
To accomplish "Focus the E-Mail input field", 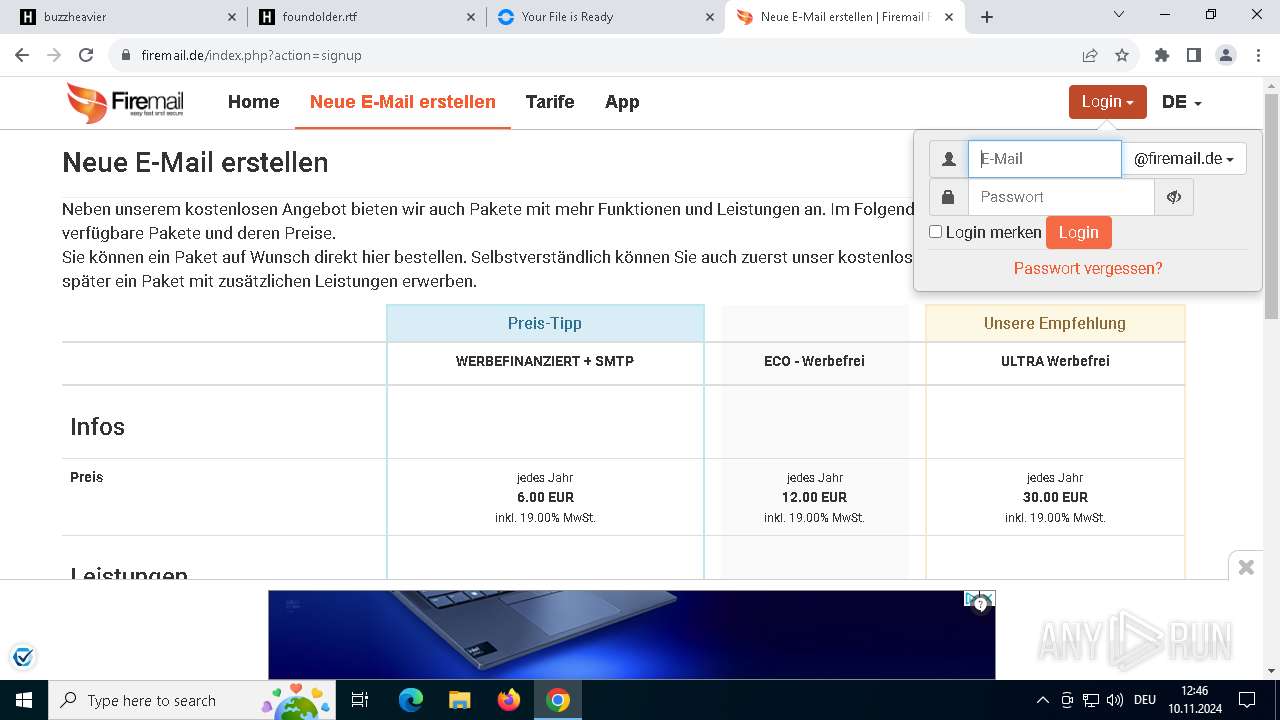I will [x=1045, y=159].
